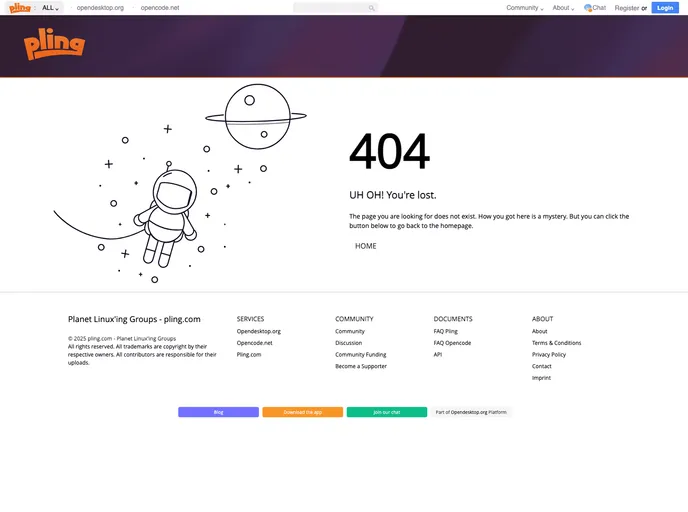Open the opendesktop.org top bar link

point(100,8)
